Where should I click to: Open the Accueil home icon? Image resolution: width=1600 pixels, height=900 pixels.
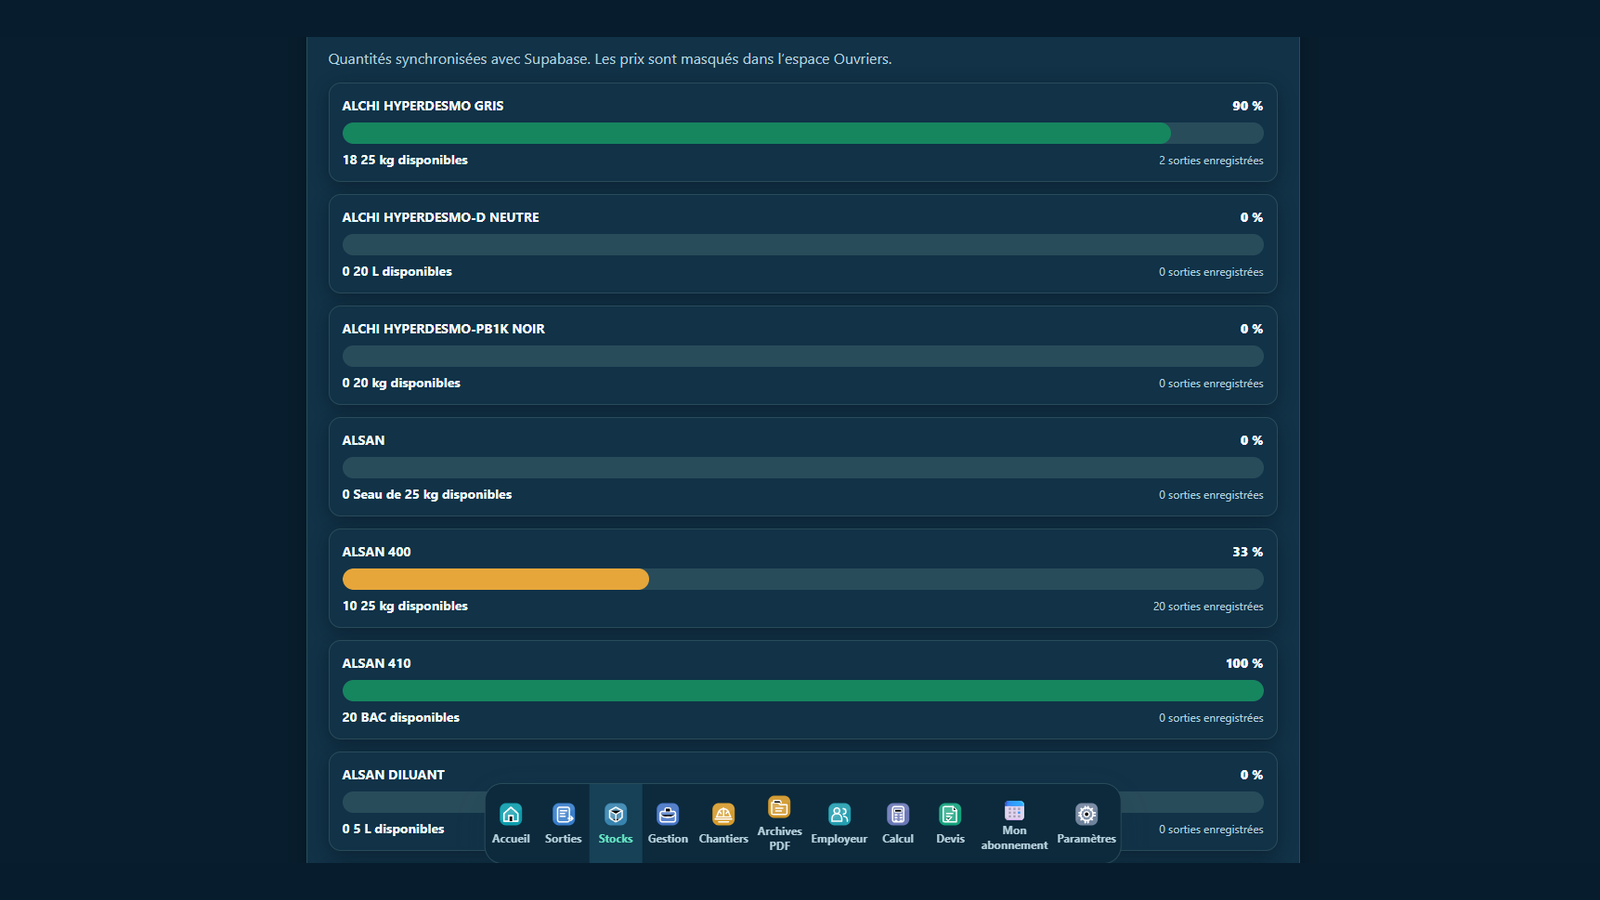511,814
